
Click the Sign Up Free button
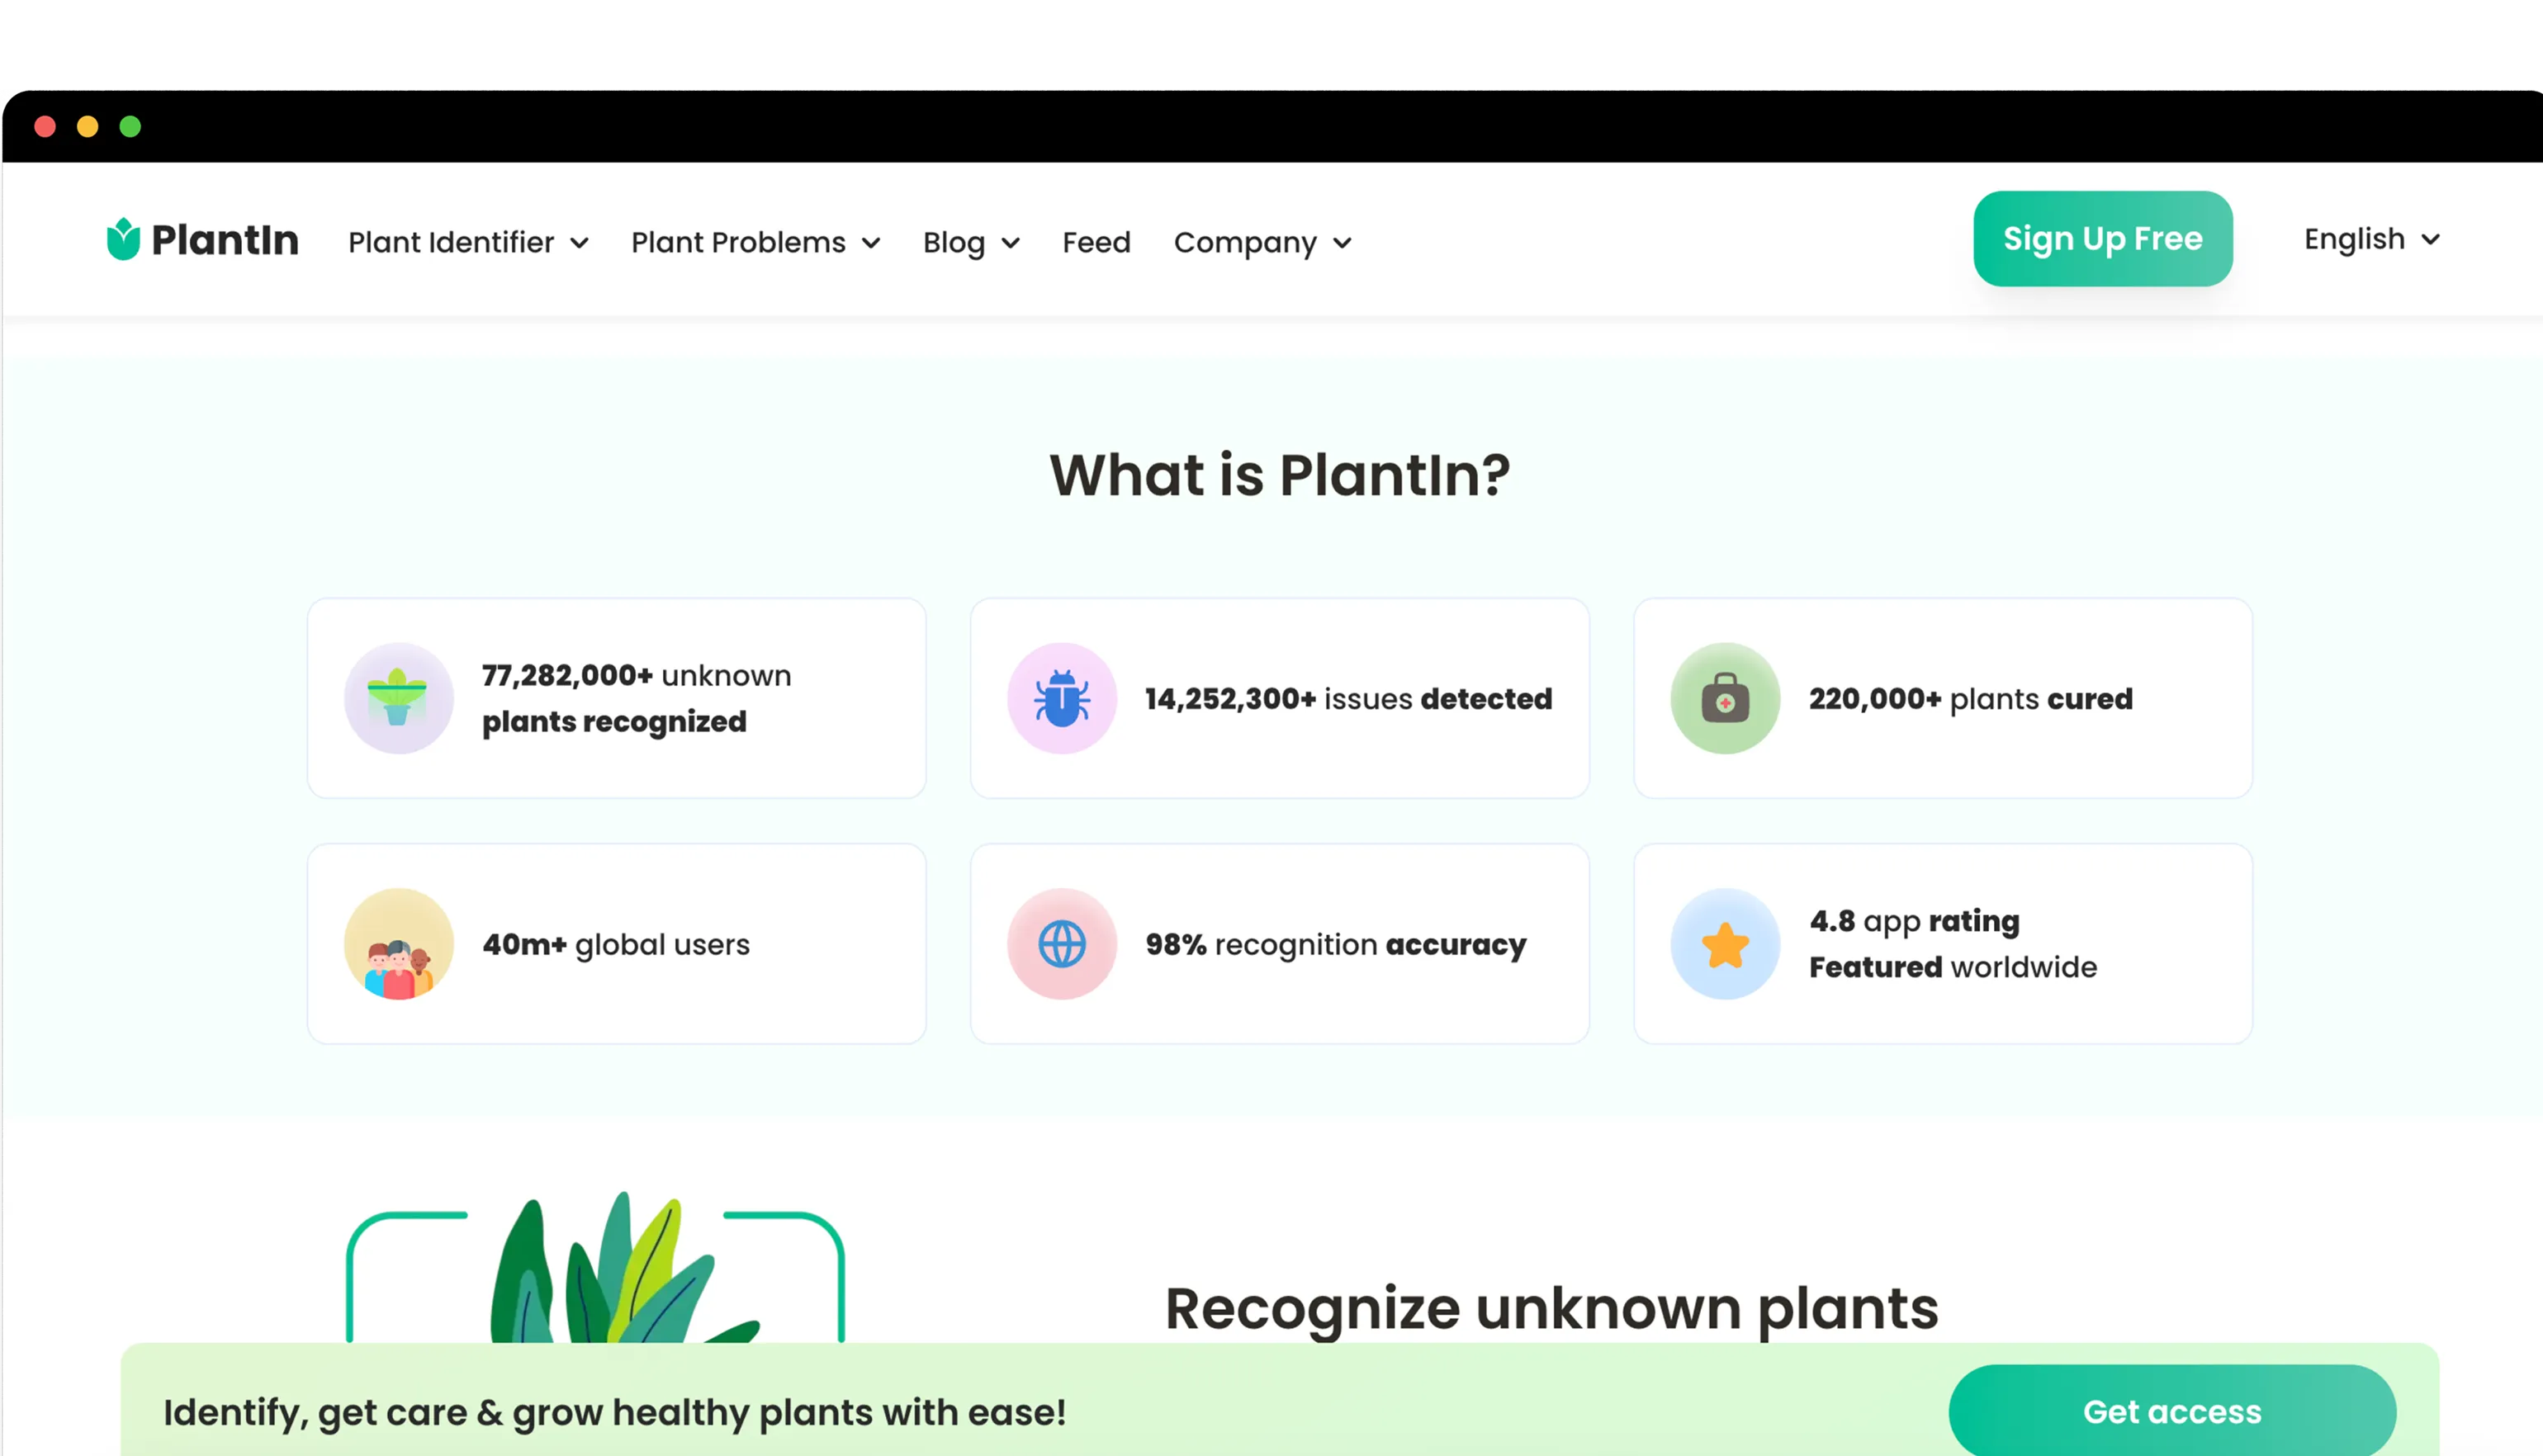(2102, 239)
